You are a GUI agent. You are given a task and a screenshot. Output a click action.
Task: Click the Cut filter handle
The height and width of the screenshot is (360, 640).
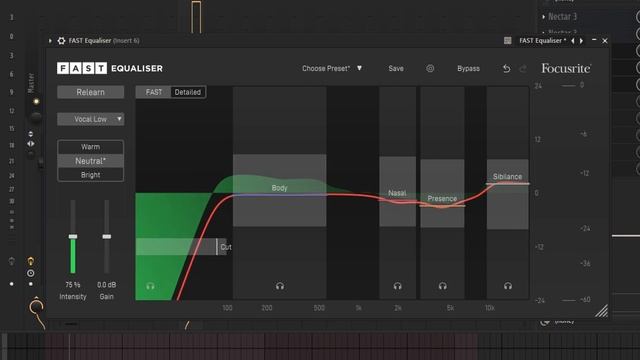[x=218, y=247]
